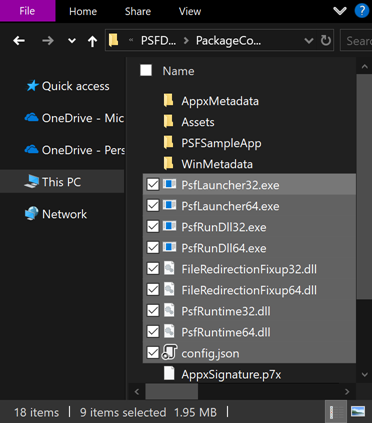372x423 pixels.
Task: Open the recent locations dropdown arrow
Action: coord(72,41)
